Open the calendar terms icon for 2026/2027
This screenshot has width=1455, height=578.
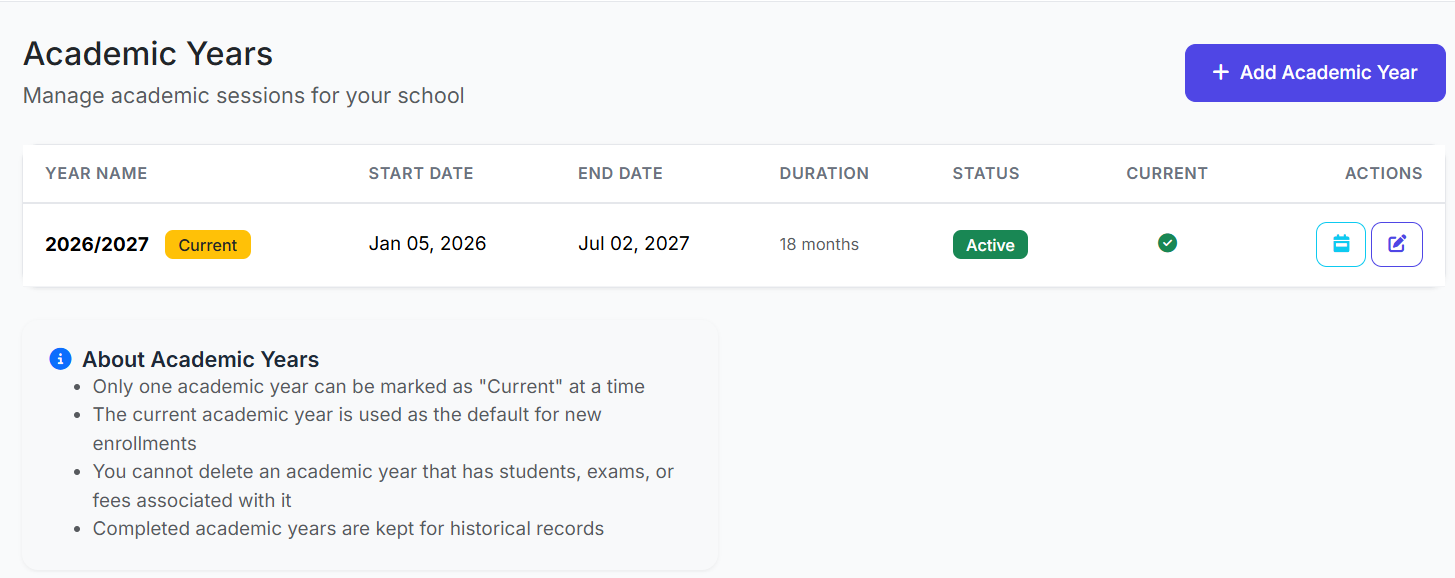[x=1340, y=244]
